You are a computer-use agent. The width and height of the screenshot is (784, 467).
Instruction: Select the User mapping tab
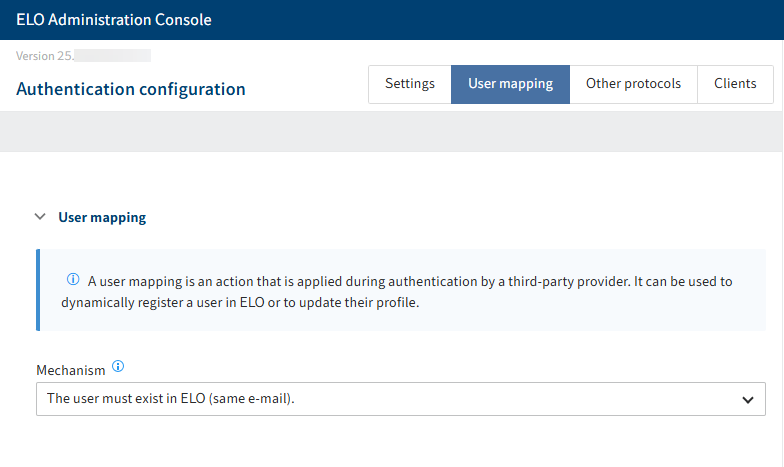[x=510, y=84]
